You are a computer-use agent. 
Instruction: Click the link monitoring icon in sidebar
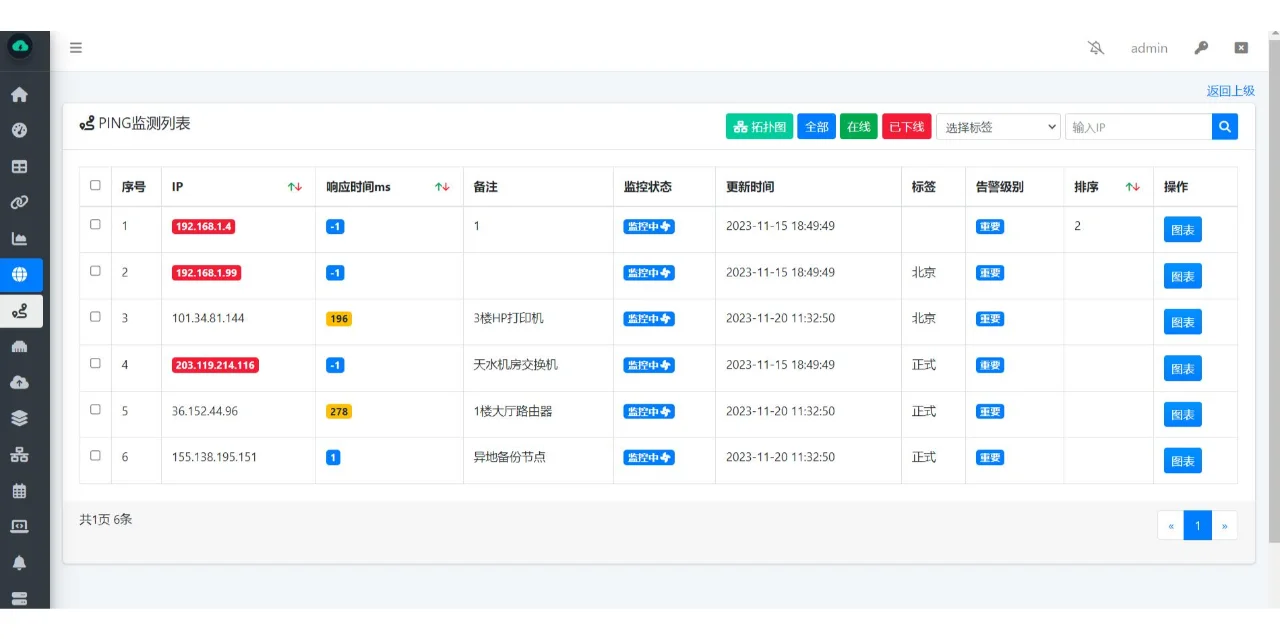click(x=22, y=202)
